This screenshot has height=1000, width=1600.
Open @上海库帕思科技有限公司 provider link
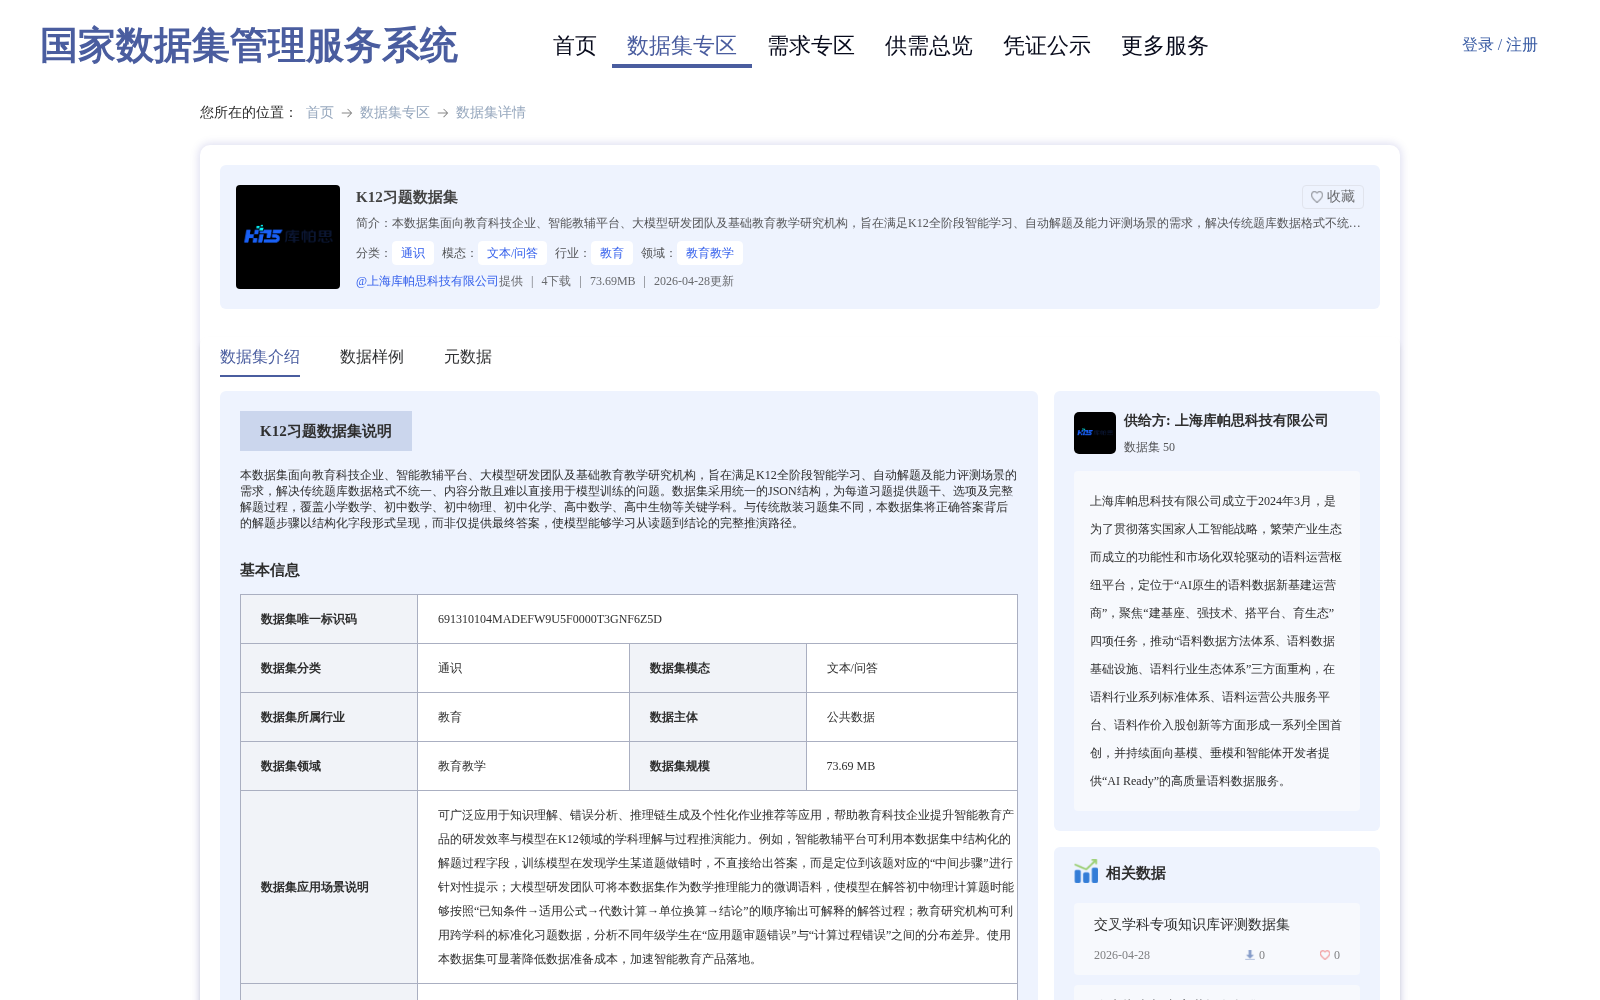(427, 281)
